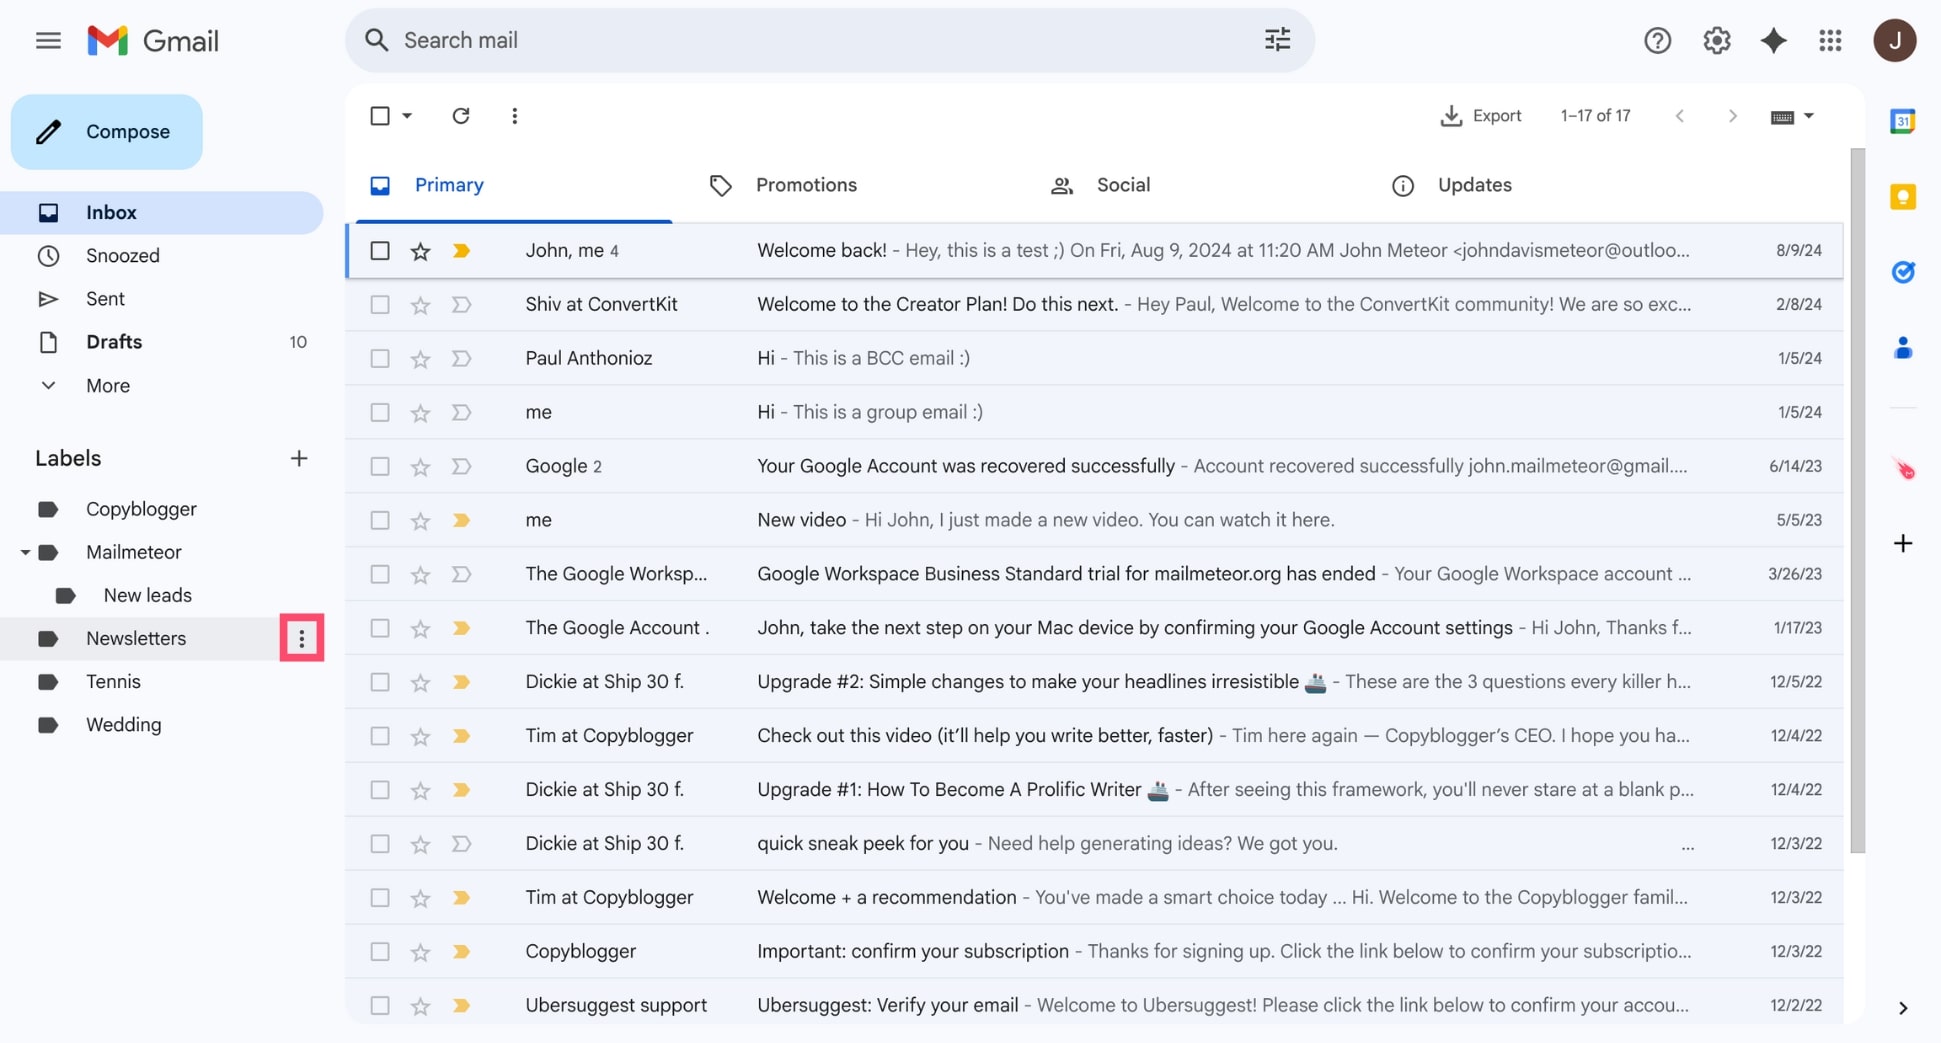Select the Tim at Copyblogger video email checkbox
This screenshot has height=1043, width=1941.
click(x=379, y=737)
